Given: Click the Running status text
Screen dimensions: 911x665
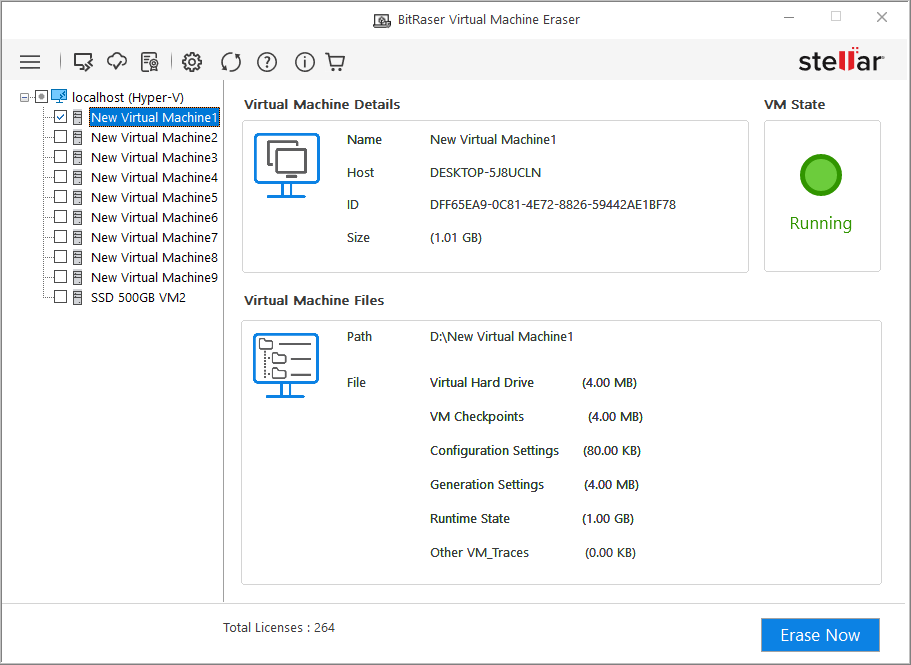Looking at the screenshot, I should coord(820,224).
